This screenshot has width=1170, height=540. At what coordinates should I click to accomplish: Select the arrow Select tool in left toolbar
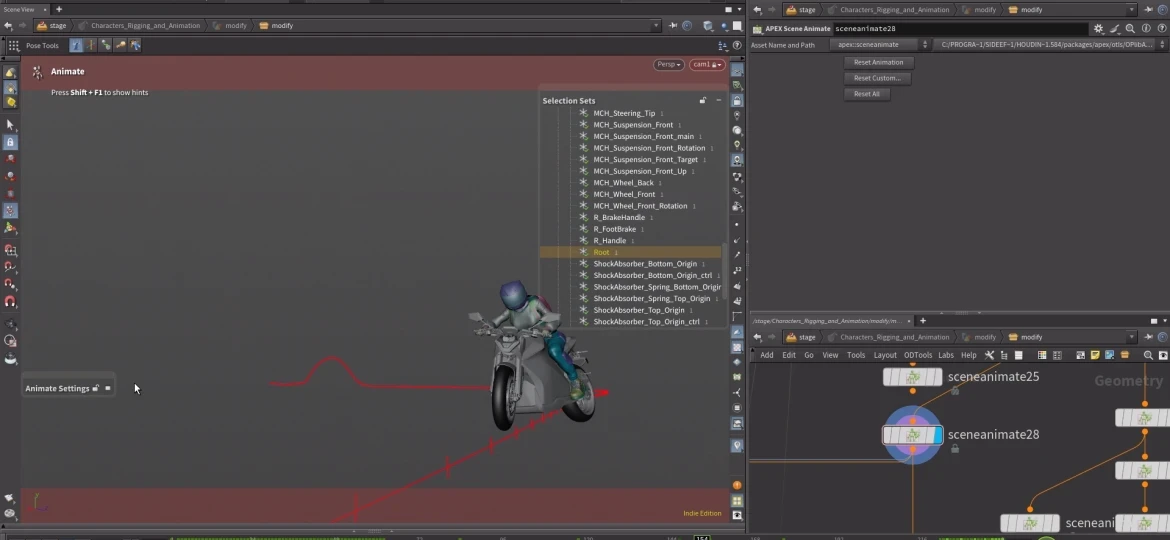10,125
